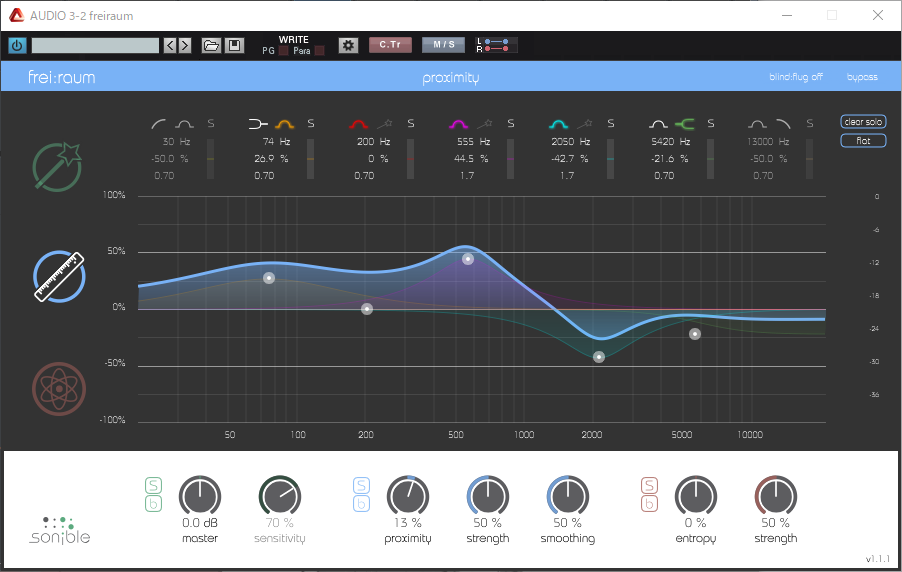The width and height of the screenshot is (902, 572).
Task: Toggle the WRITE PG checkbox
Action: [x=283, y=51]
